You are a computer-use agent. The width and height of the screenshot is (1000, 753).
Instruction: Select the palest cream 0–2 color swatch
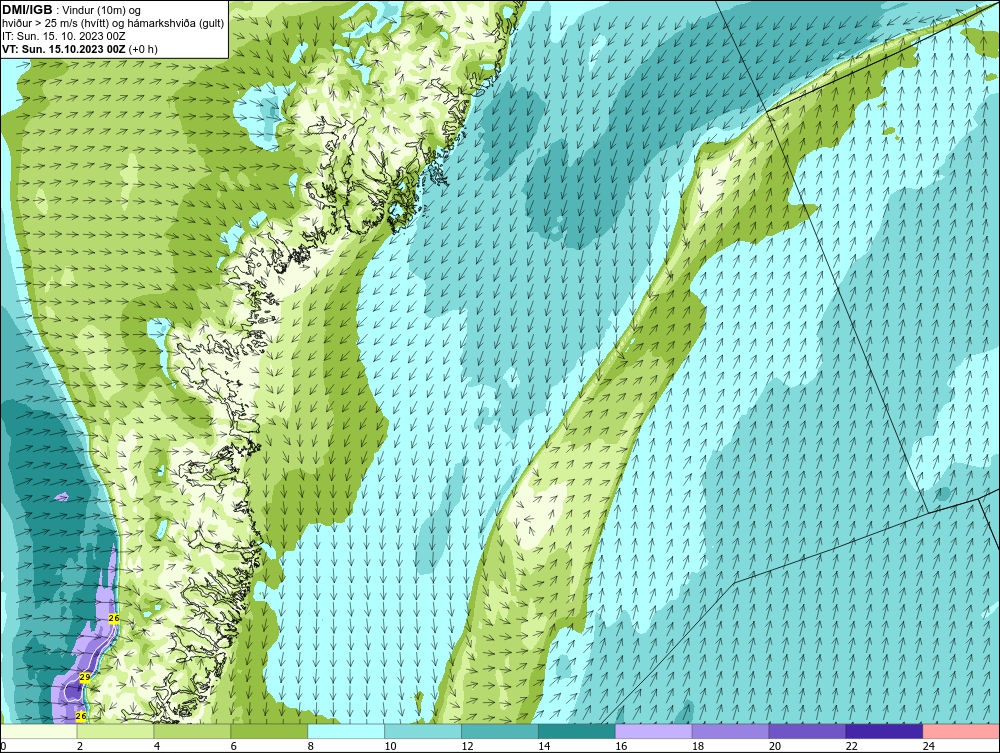coord(38,731)
